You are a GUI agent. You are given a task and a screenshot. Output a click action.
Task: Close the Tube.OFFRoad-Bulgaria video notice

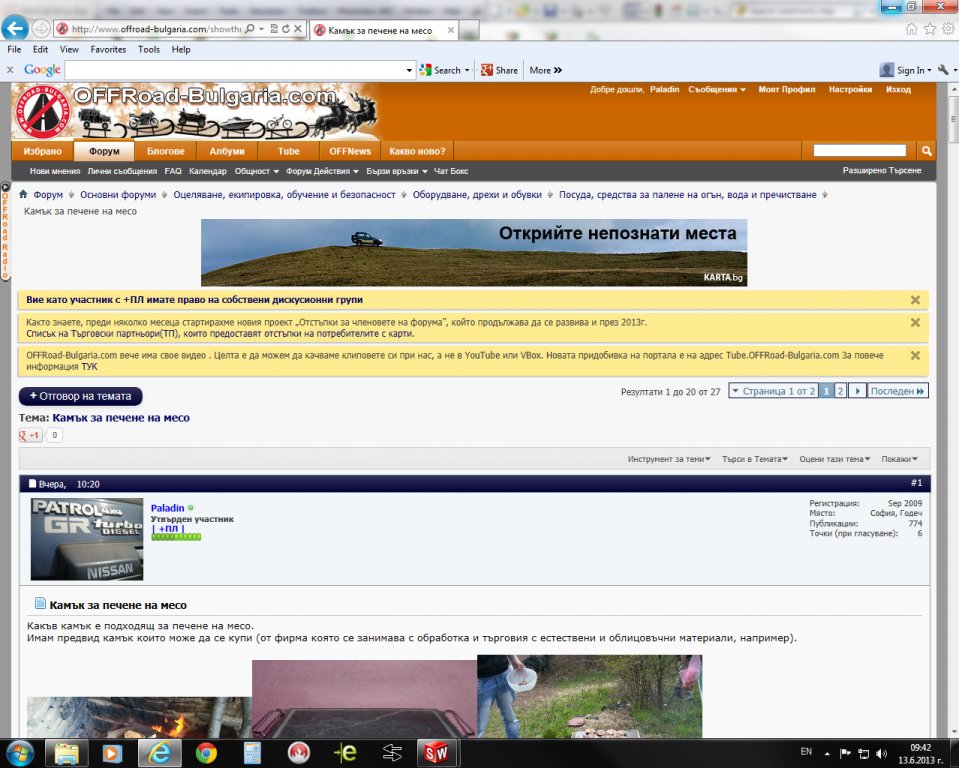pos(915,355)
